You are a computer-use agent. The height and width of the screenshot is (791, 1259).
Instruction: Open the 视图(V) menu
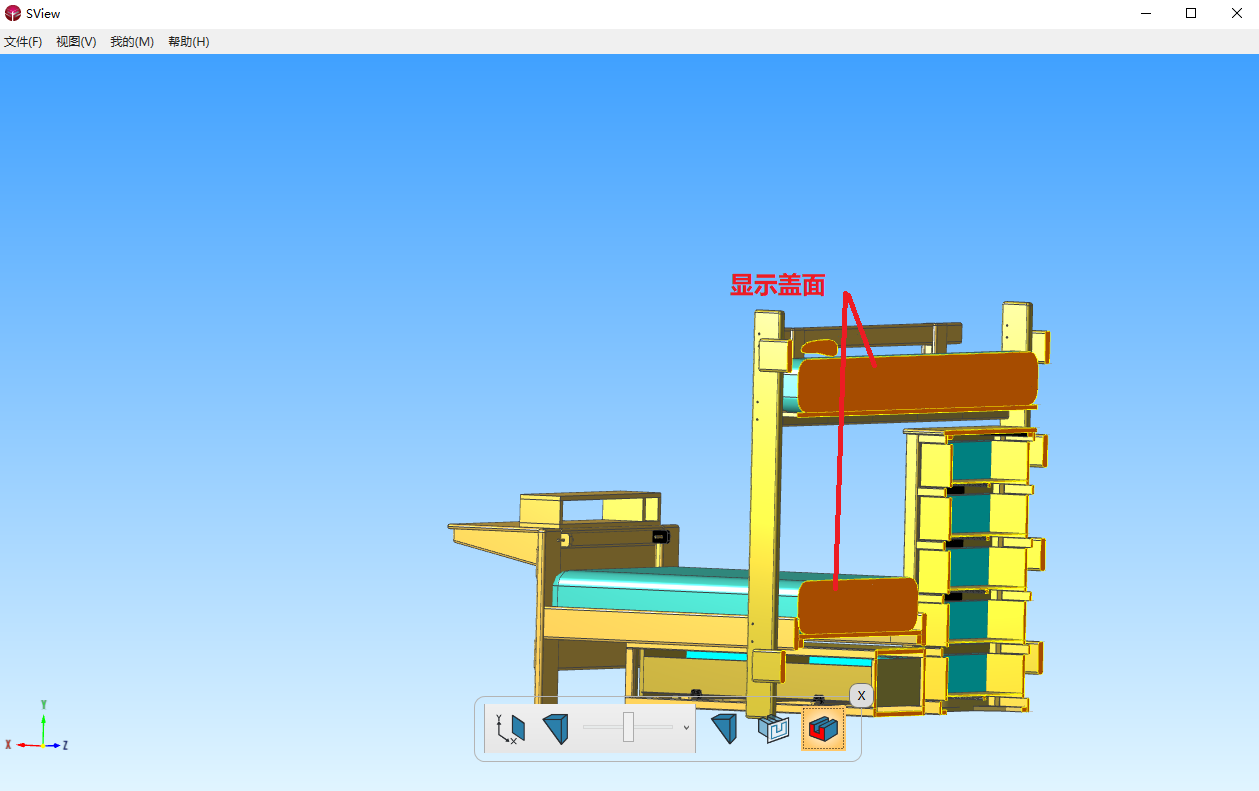tap(76, 42)
